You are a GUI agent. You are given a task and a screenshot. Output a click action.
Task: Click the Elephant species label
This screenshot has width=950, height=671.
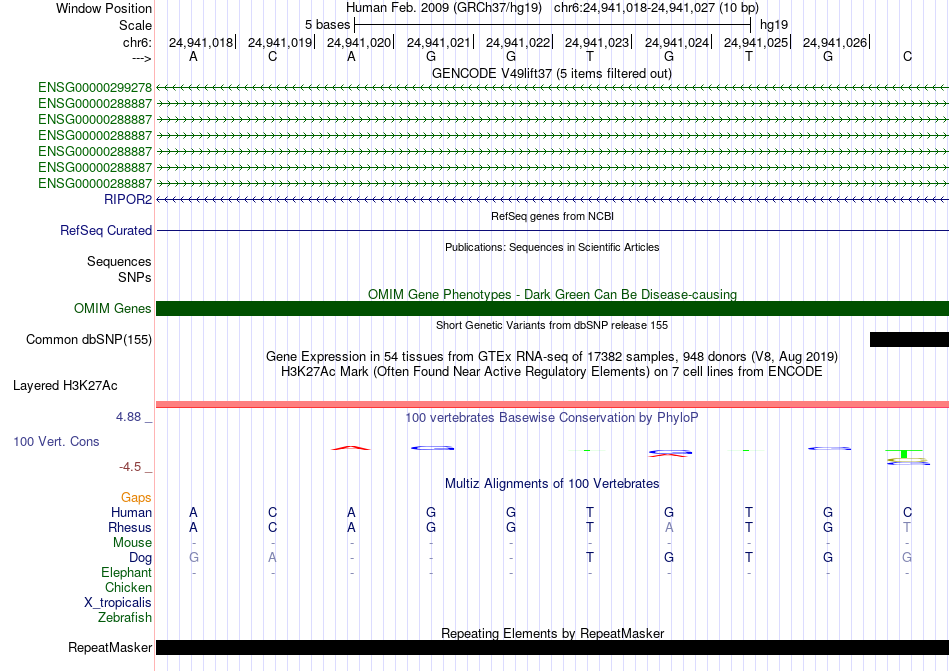click(127, 572)
